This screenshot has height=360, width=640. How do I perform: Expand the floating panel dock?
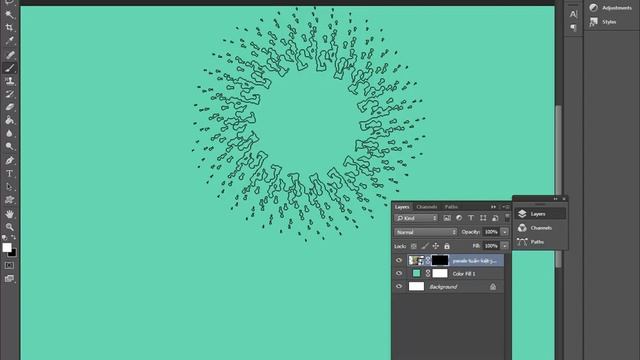pyautogui.click(x=556, y=199)
